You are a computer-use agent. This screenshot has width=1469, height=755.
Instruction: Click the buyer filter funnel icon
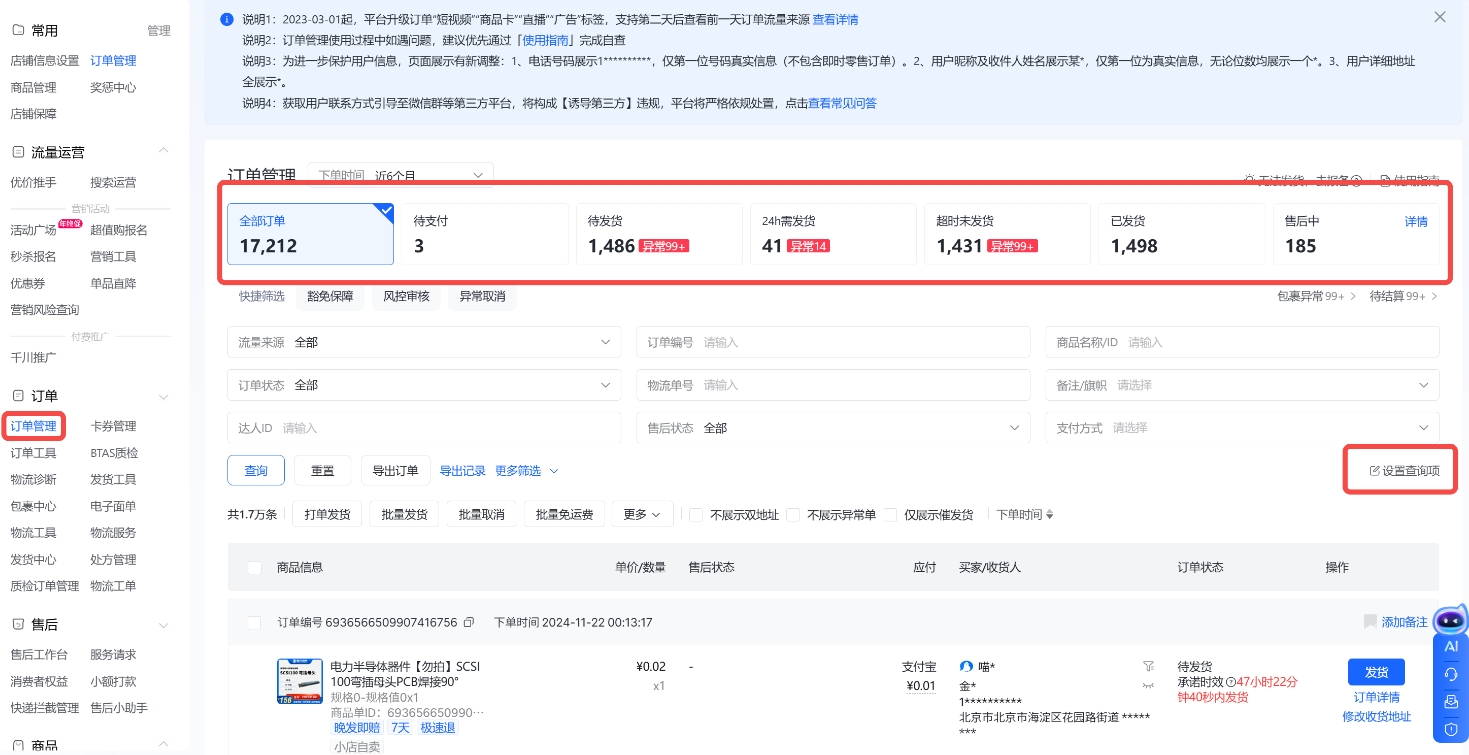click(1147, 666)
